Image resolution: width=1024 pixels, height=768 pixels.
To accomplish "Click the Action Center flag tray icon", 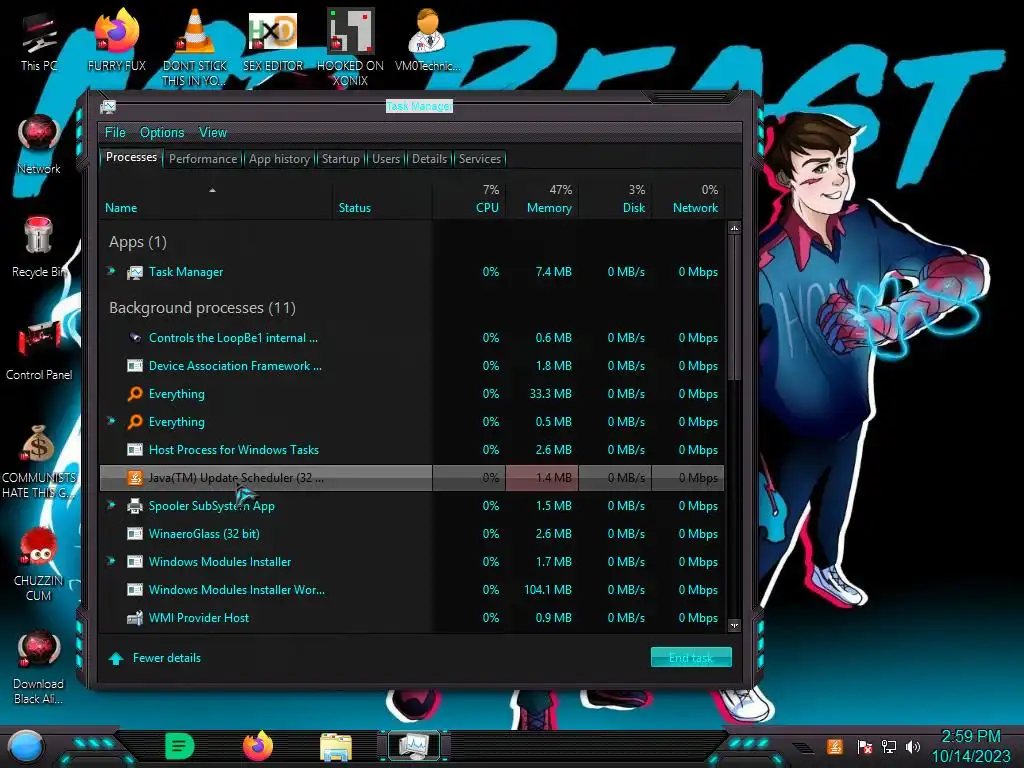I will pos(865,746).
